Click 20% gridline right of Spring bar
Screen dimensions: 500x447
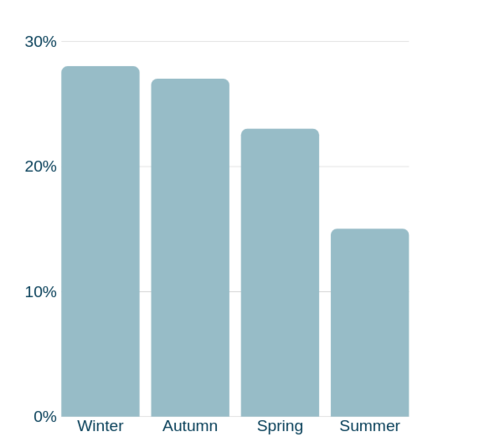point(364,166)
